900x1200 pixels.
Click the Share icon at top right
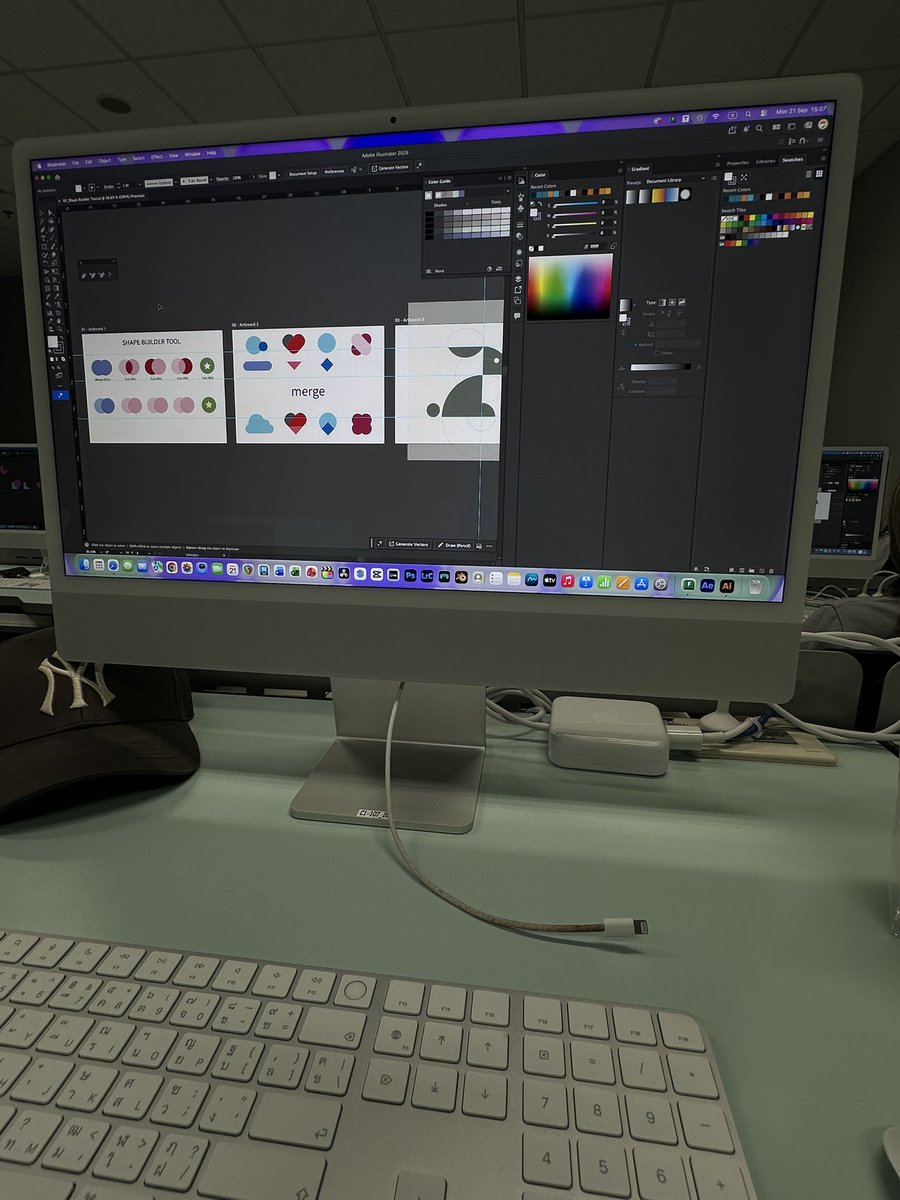732,129
